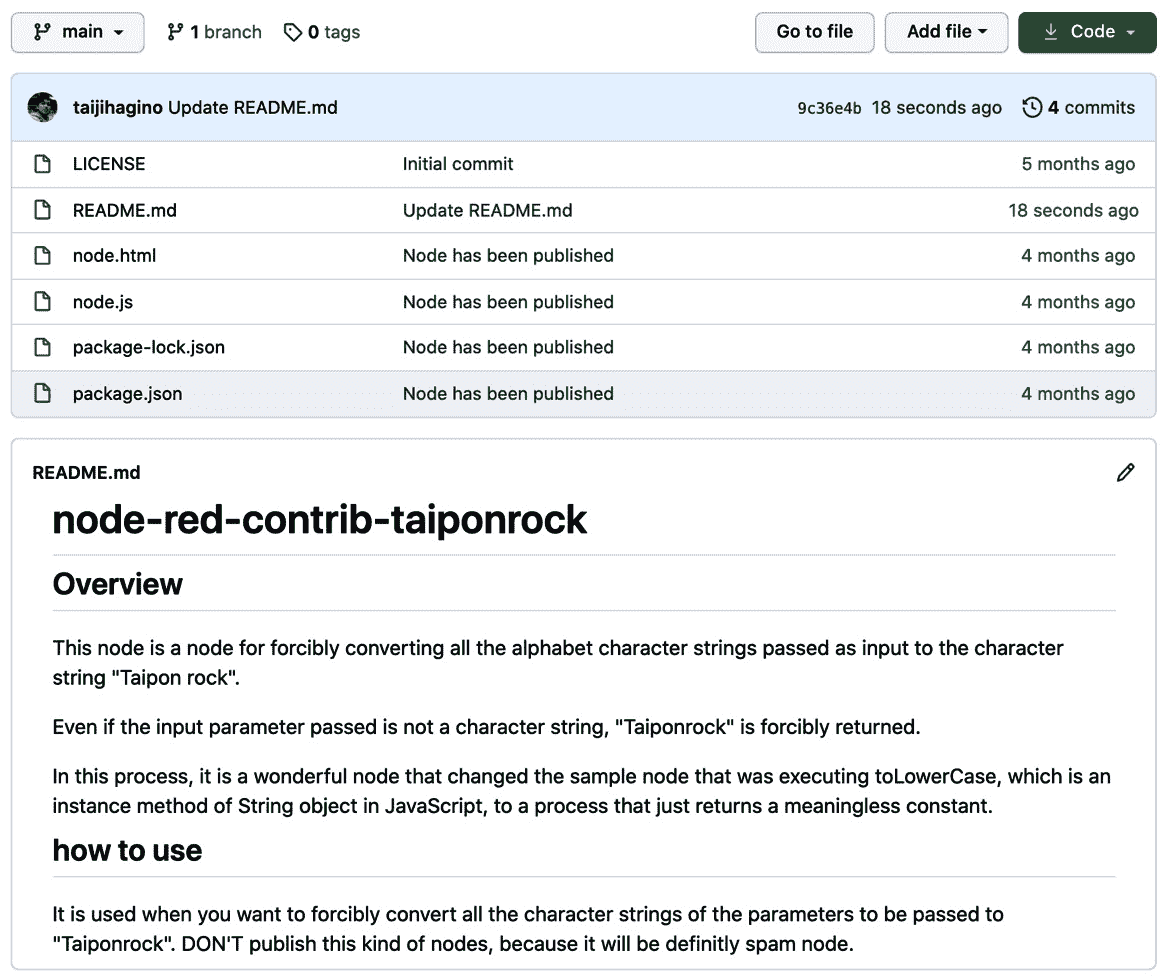Open node.html from the file list

(113, 255)
